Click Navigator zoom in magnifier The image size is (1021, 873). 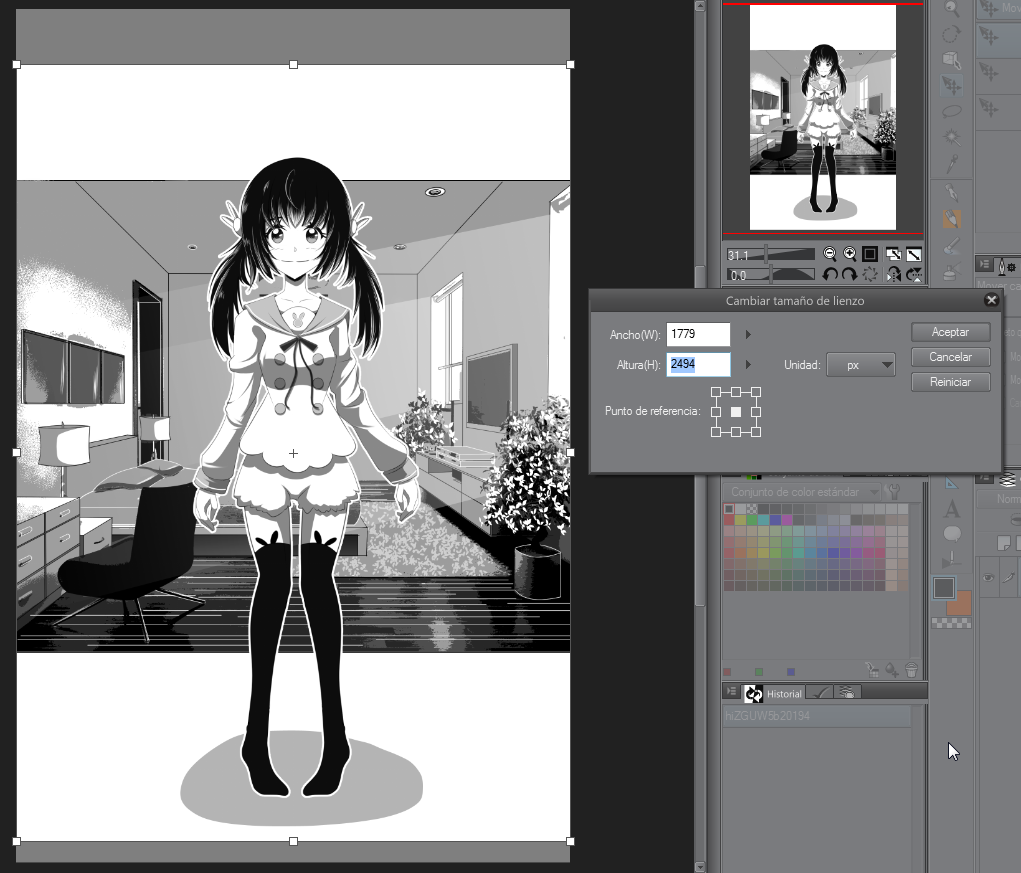pyautogui.click(x=850, y=254)
